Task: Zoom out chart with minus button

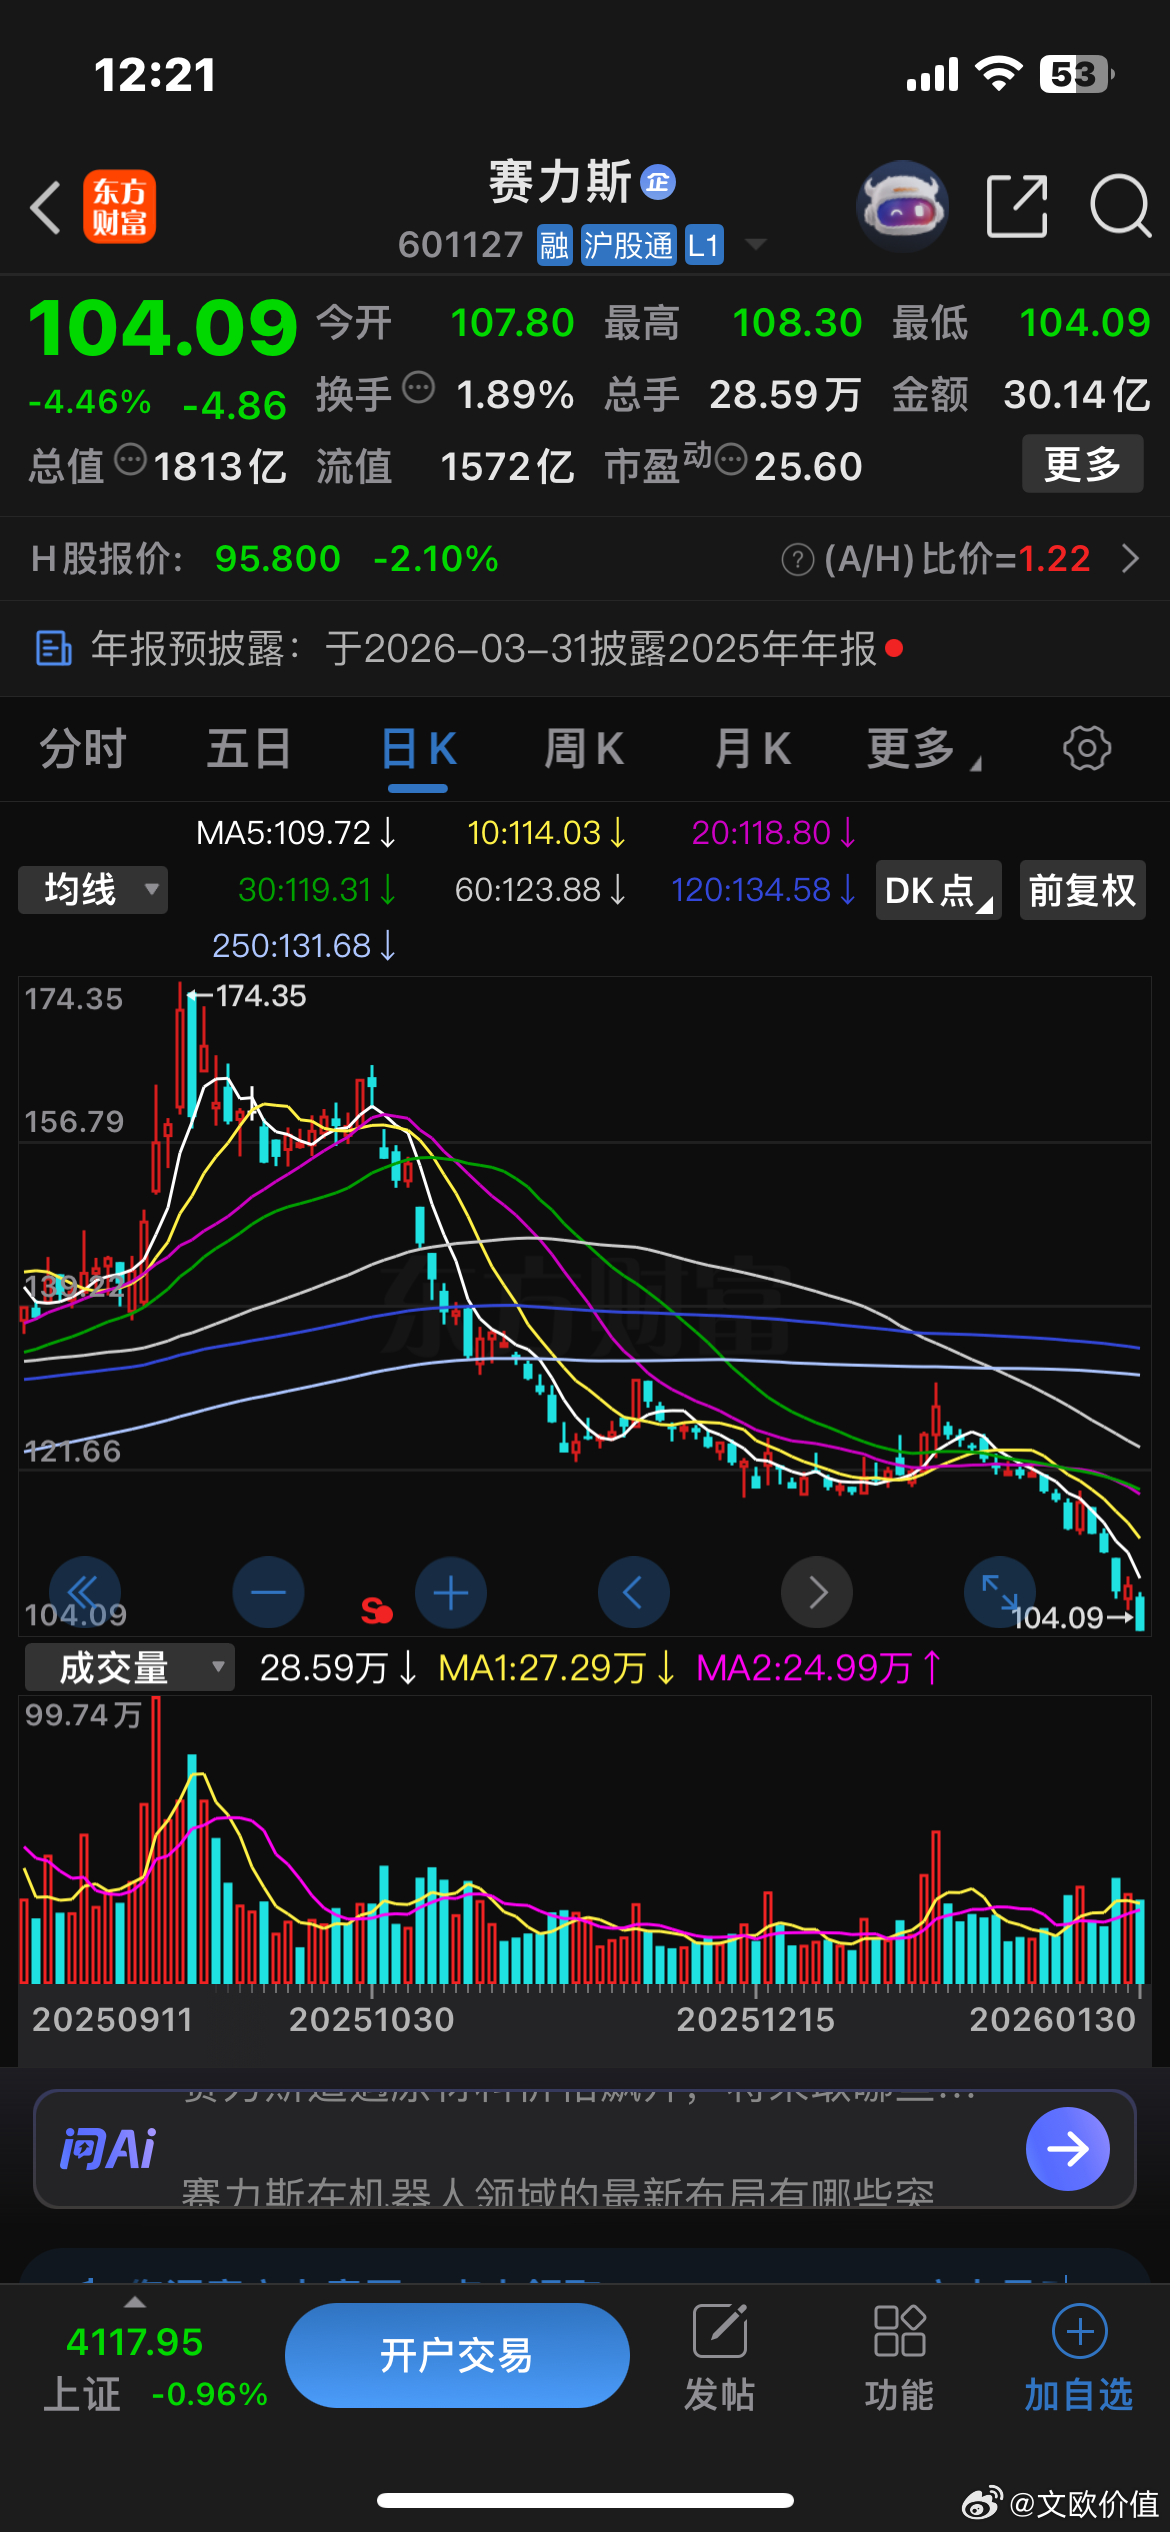Action: 268,1592
